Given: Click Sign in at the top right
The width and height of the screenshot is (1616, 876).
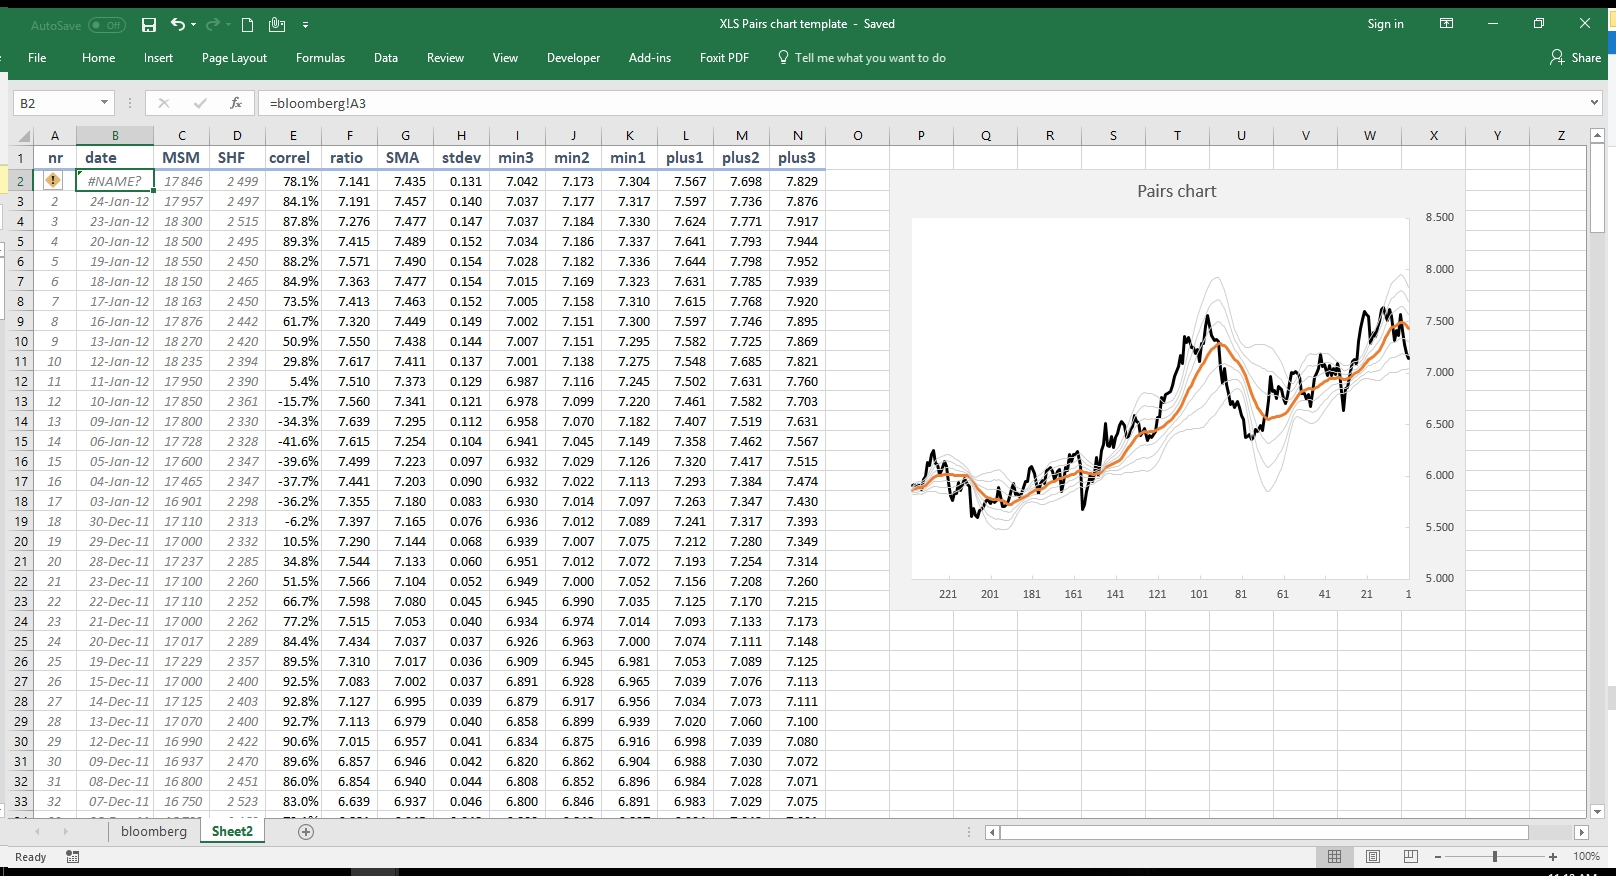Looking at the screenshot, I should click(1385, 24).
